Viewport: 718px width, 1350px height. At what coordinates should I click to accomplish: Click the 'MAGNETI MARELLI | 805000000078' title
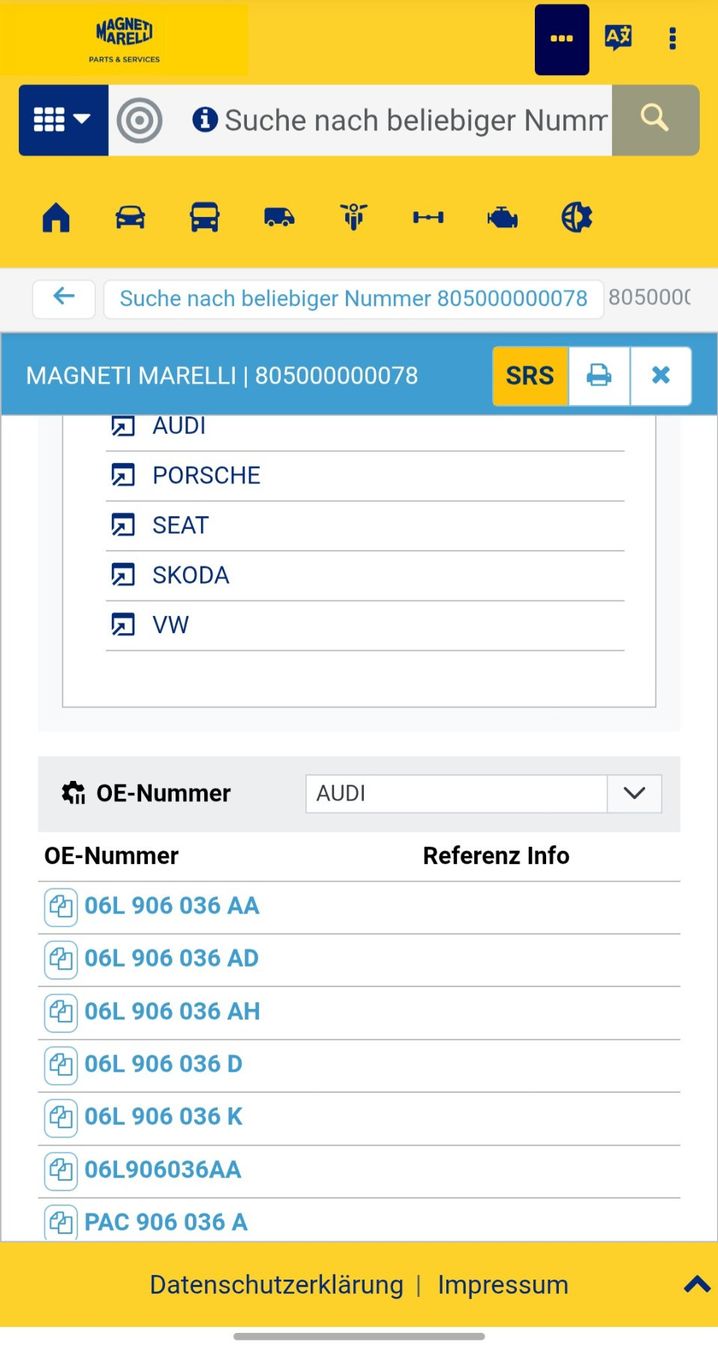(x=222, y=376)
